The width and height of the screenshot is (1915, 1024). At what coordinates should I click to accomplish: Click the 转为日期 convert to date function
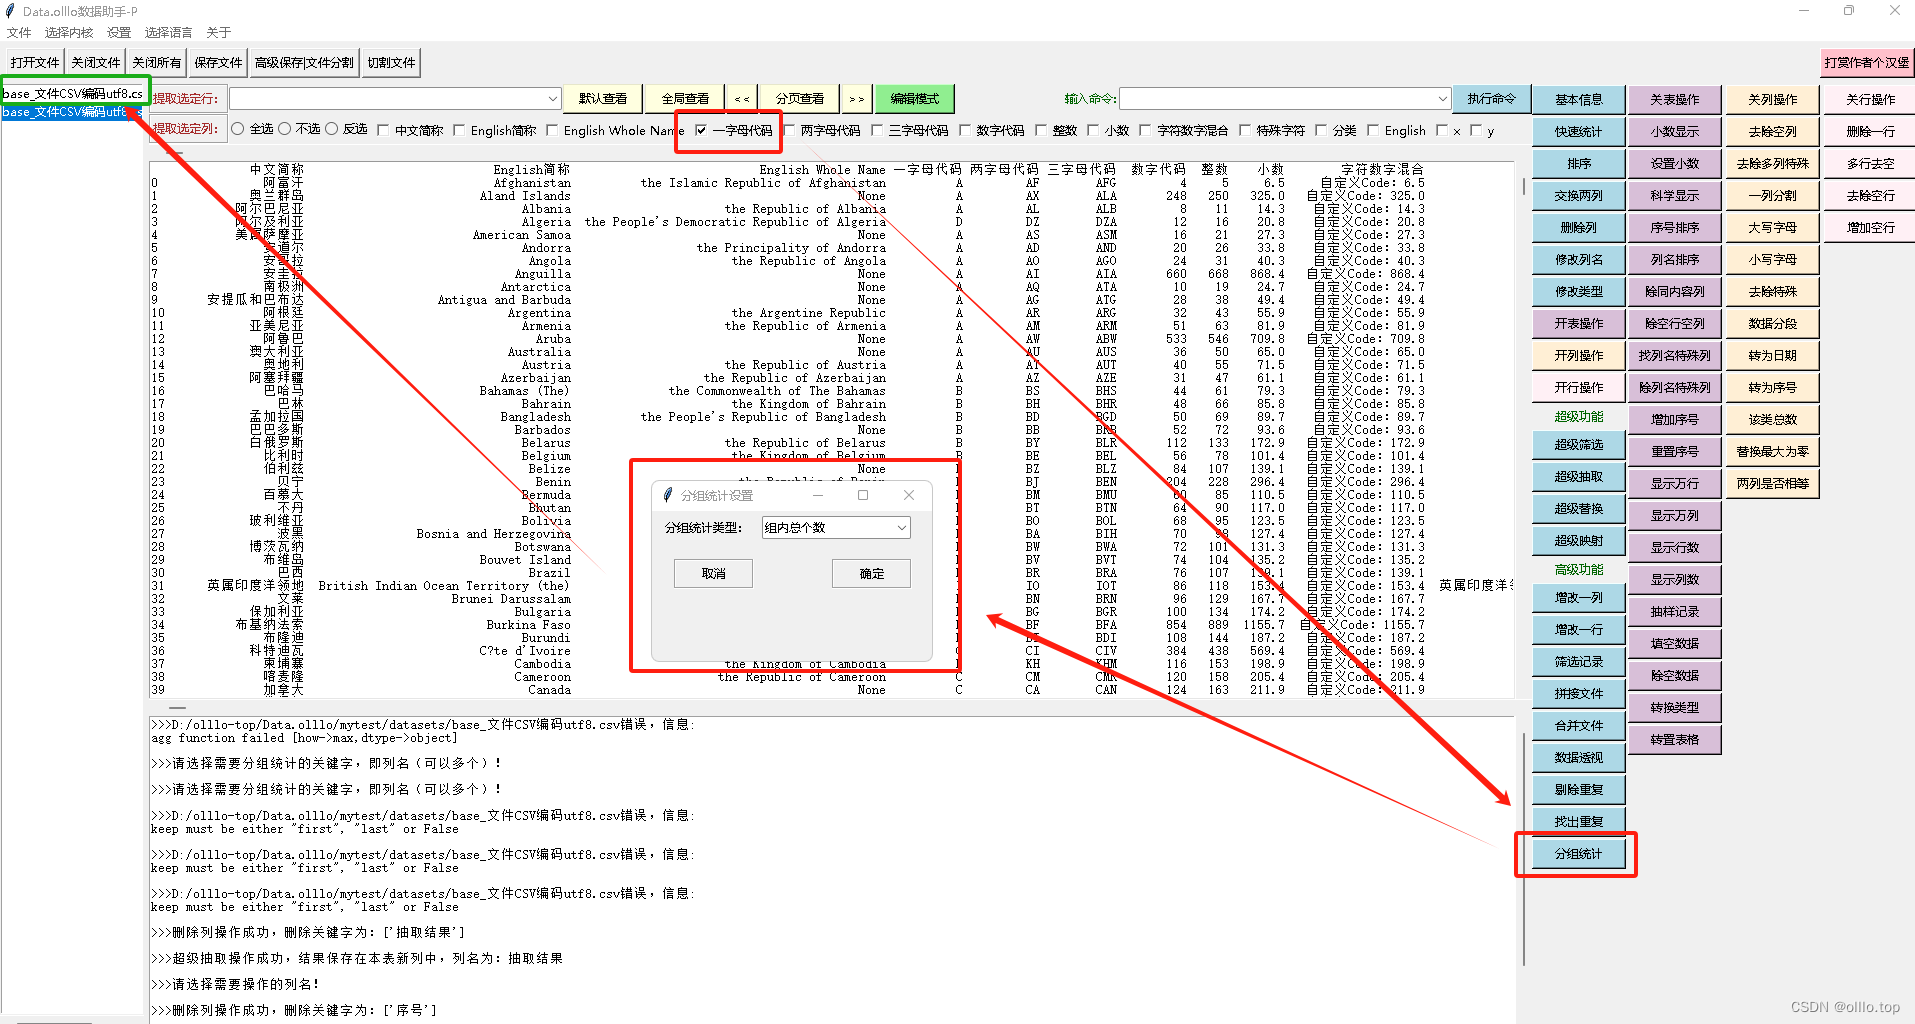pyautogui.click(x=1770, y=354)
